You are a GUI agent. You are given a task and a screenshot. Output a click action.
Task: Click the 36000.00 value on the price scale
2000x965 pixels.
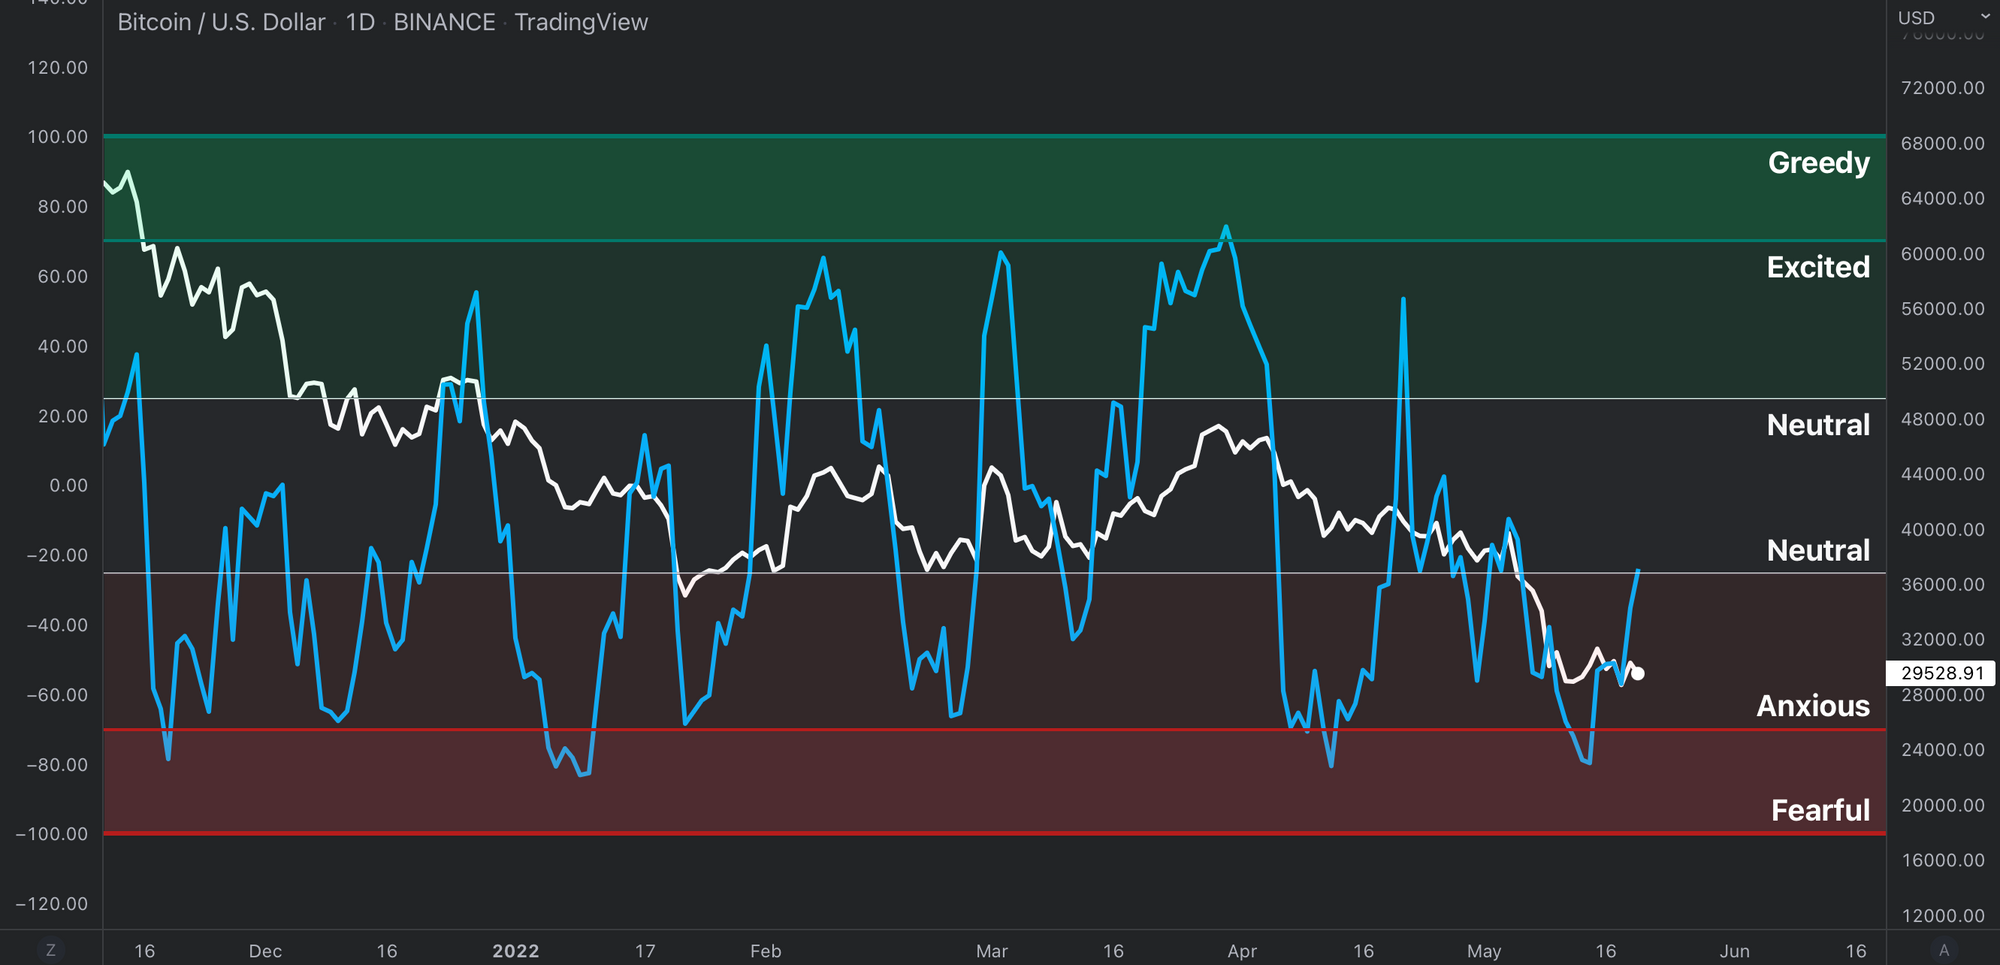[x=1943, y=585]
